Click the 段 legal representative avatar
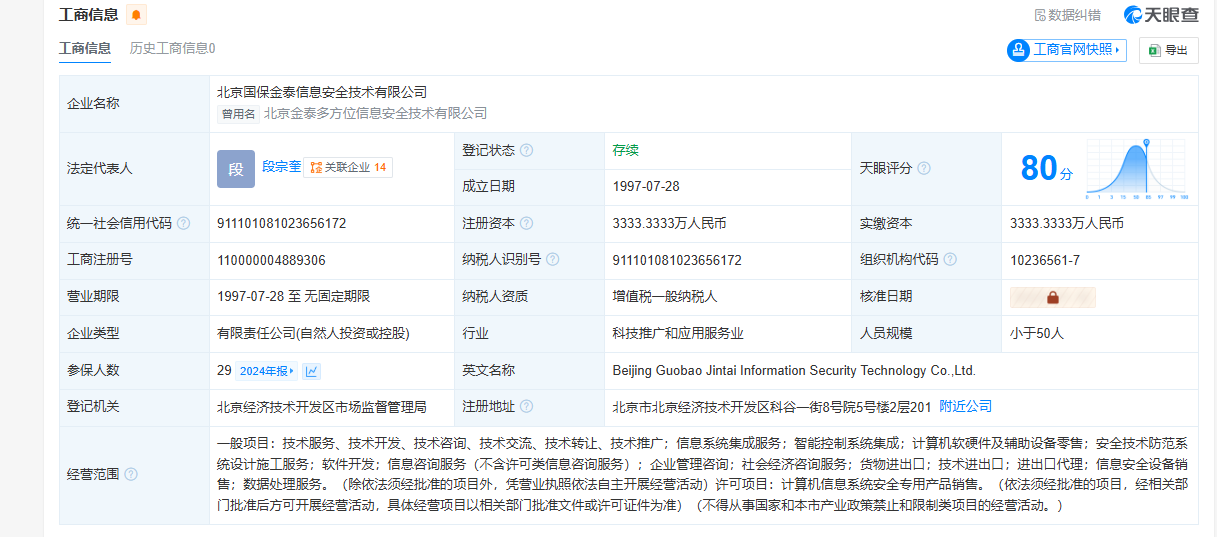 (x=236, y=169)
